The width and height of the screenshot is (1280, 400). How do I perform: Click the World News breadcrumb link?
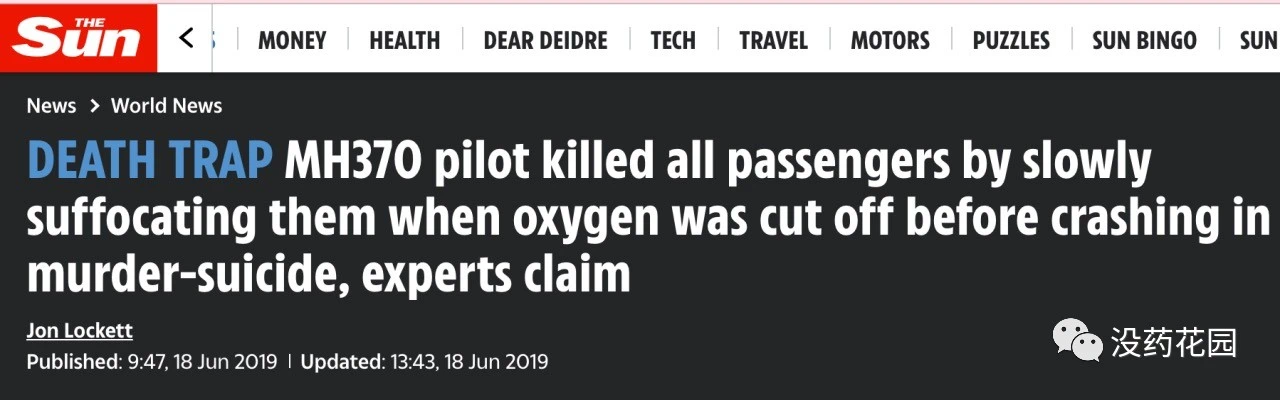pos(166,106)
